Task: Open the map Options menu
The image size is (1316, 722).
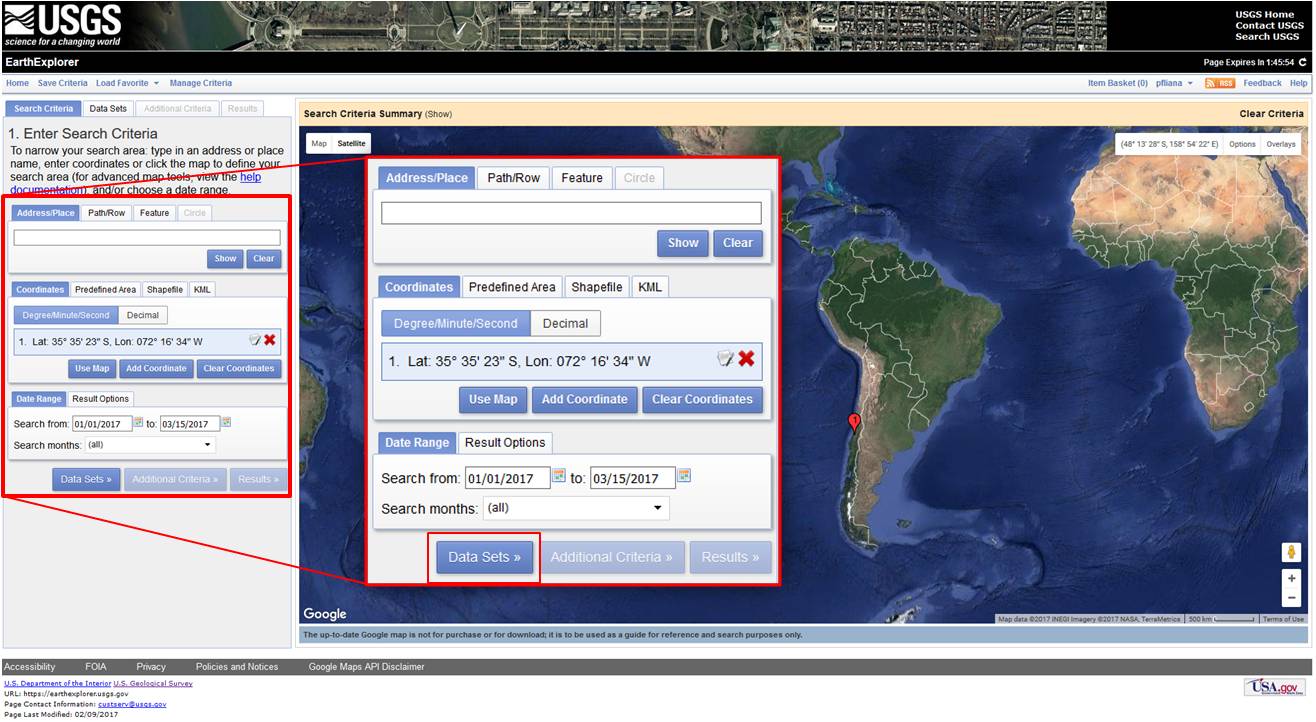Action: [x=1242, y=144]
